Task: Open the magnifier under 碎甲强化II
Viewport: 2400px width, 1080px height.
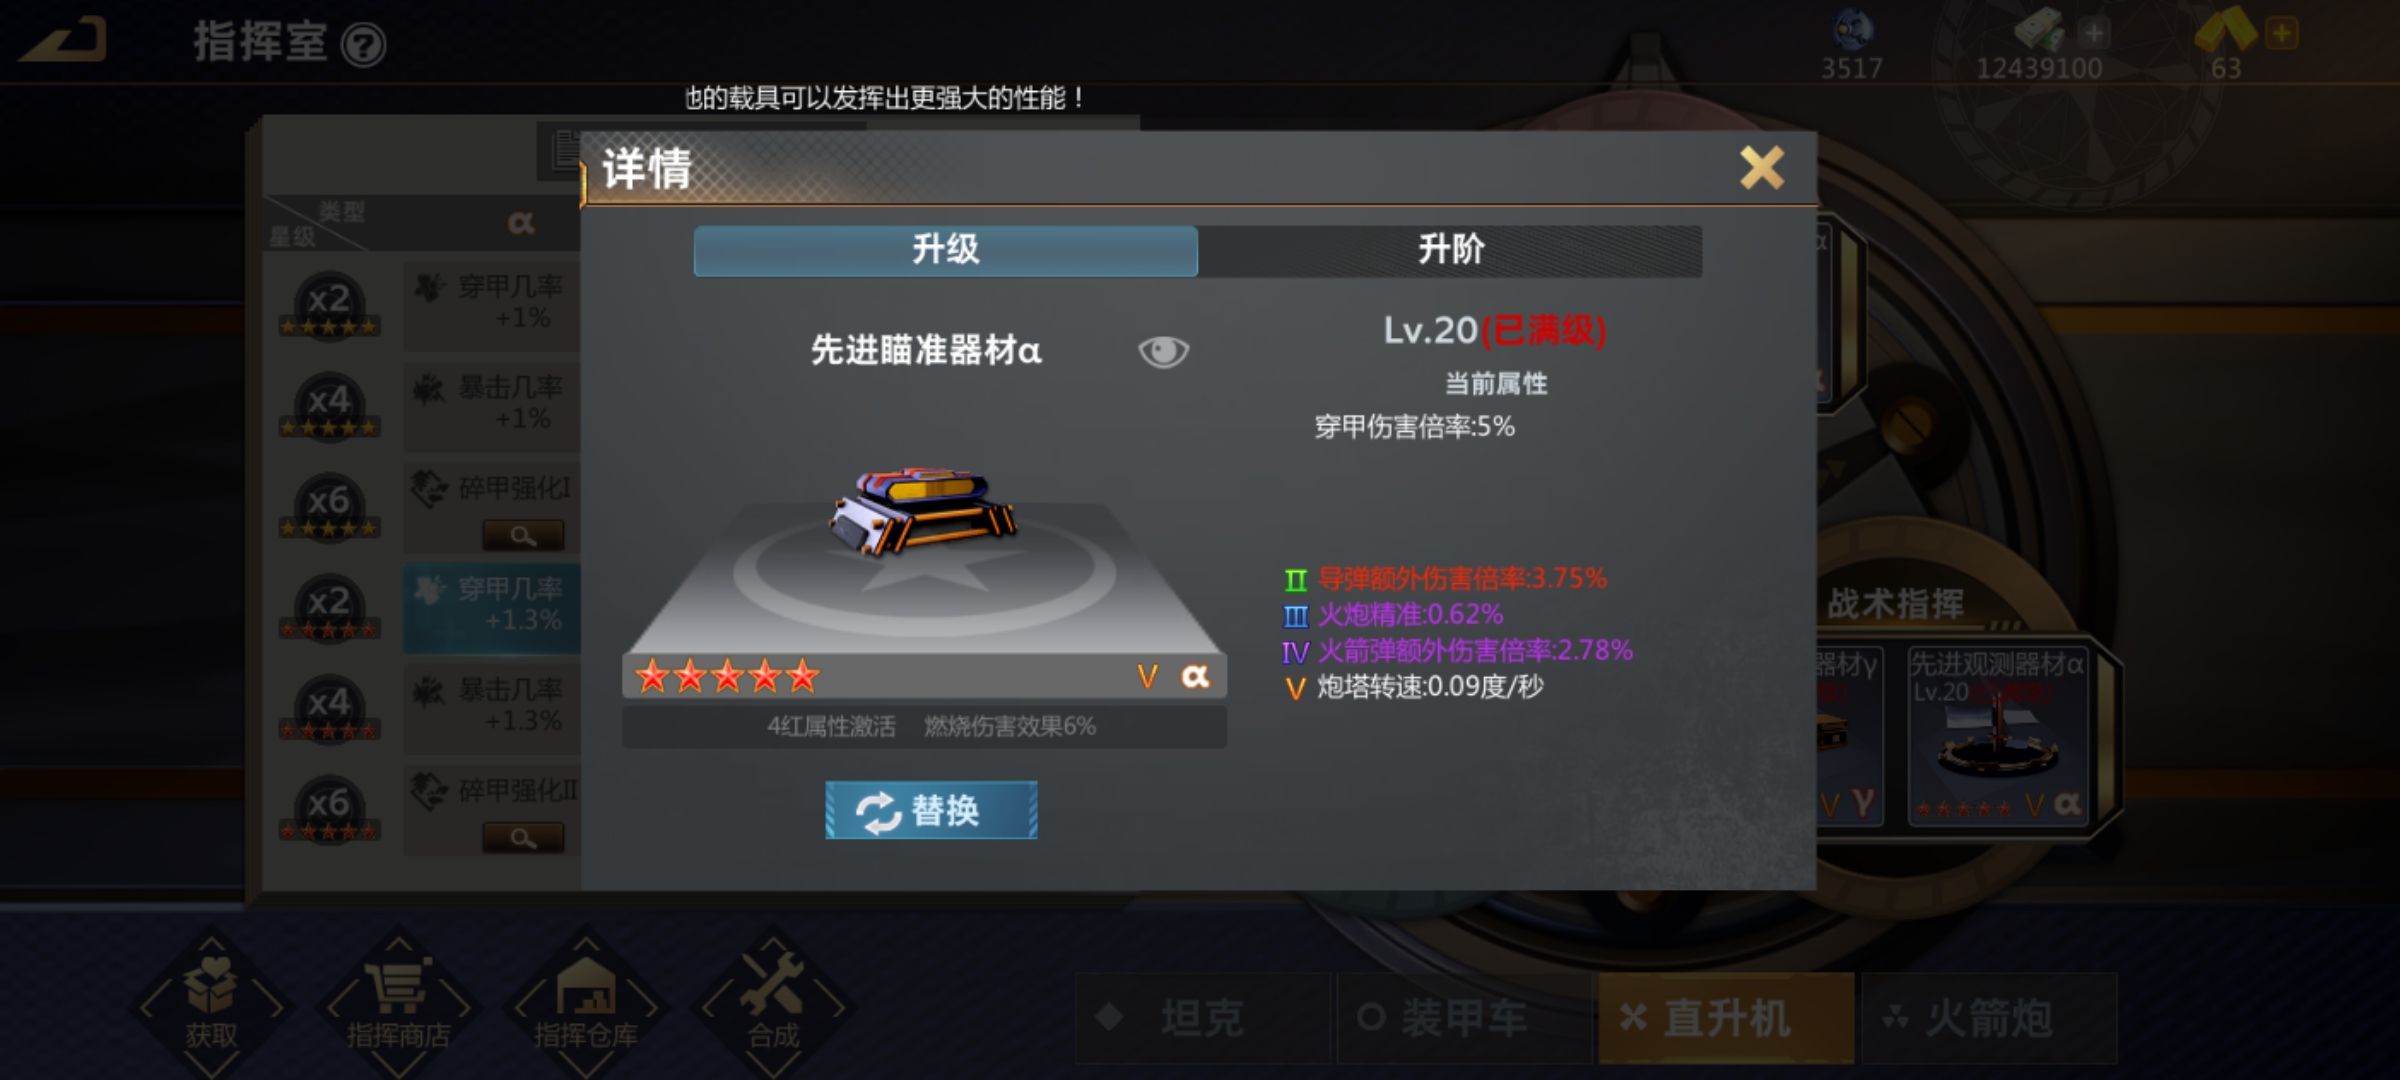Action: click(x=523, y=837)
